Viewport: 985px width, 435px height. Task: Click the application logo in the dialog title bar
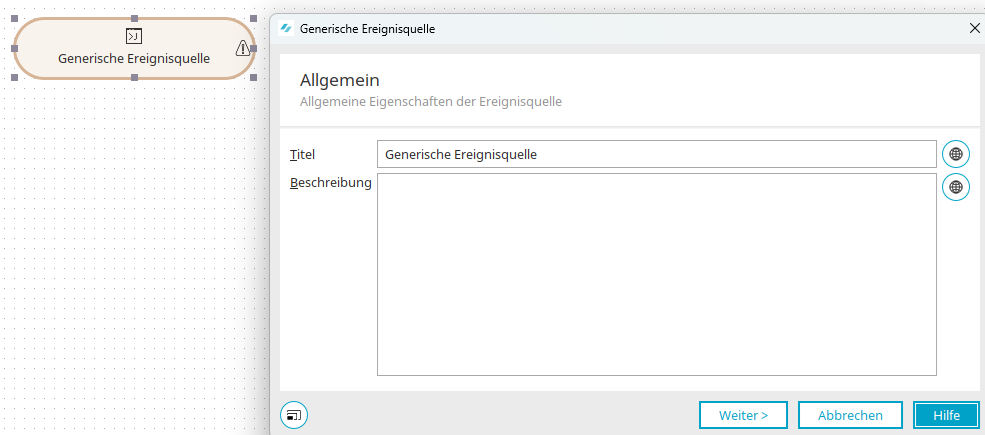click(x=286, y=28)
